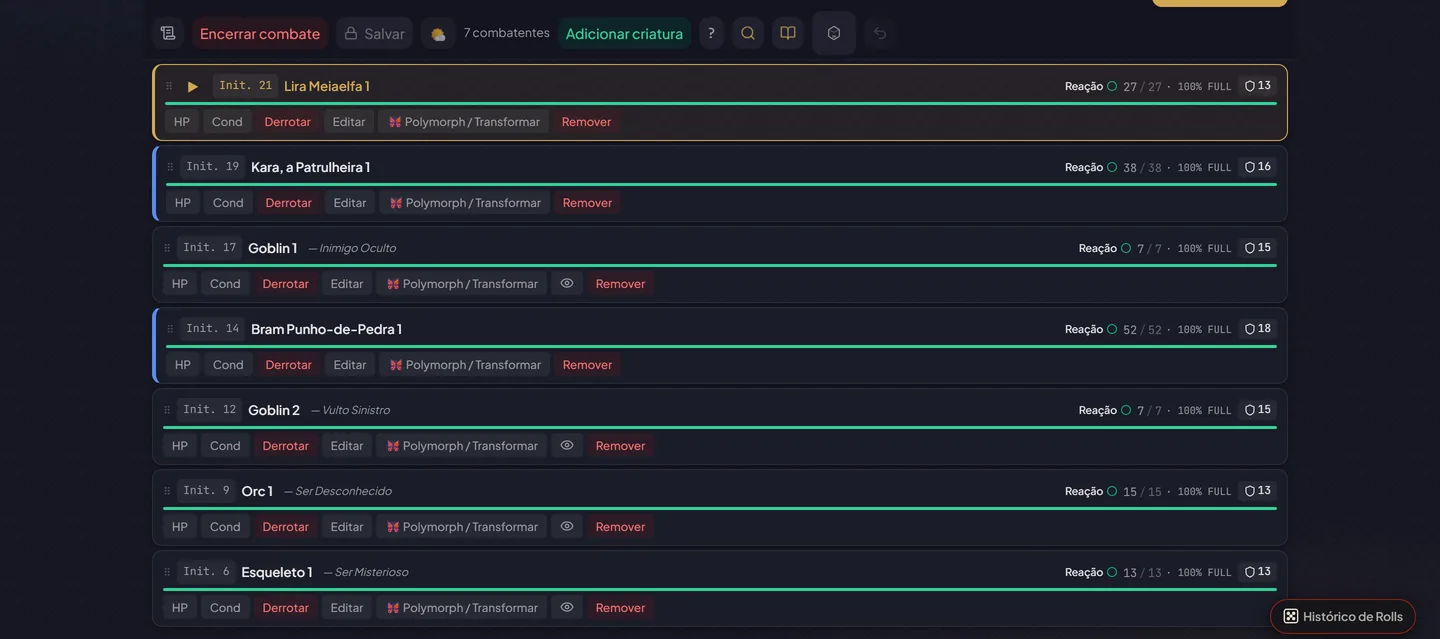
Task: Open the rulebook with the book icon
Action: (788, 33)
